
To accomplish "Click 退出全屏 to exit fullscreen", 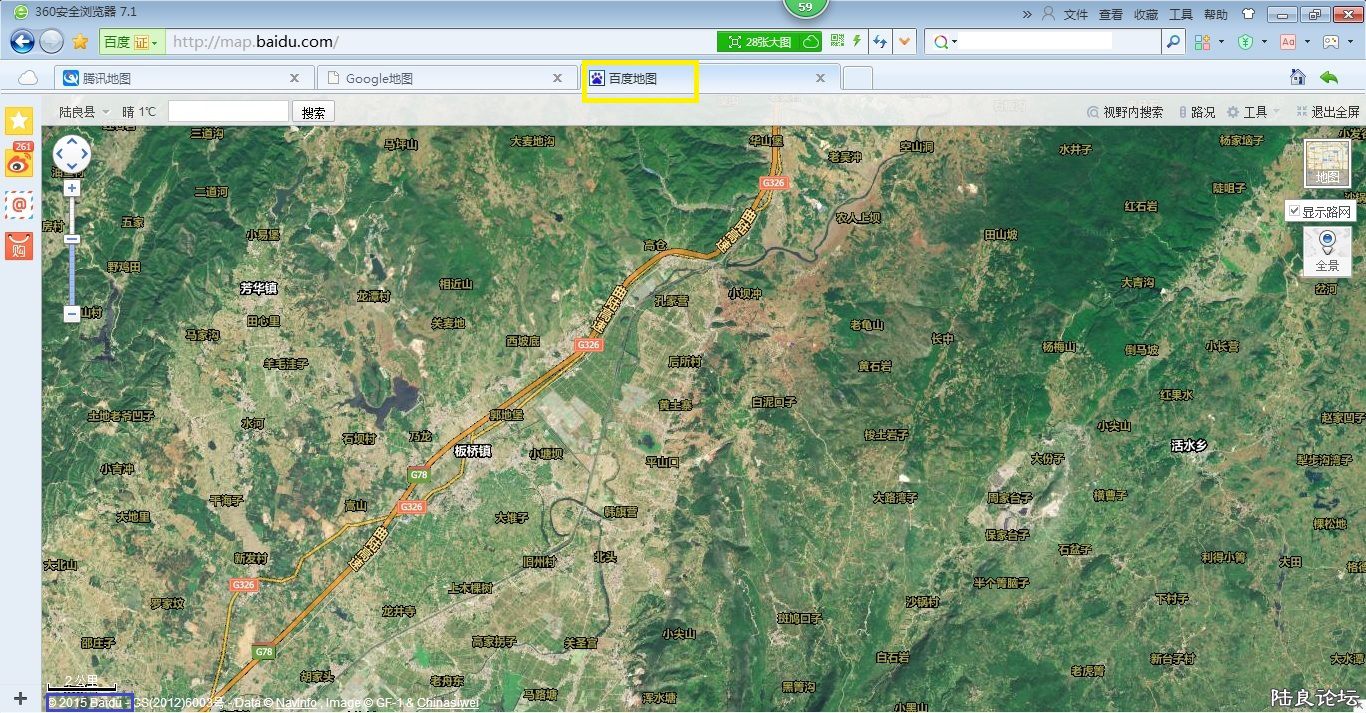I will pyautogui.click(x=1328, y=112).
